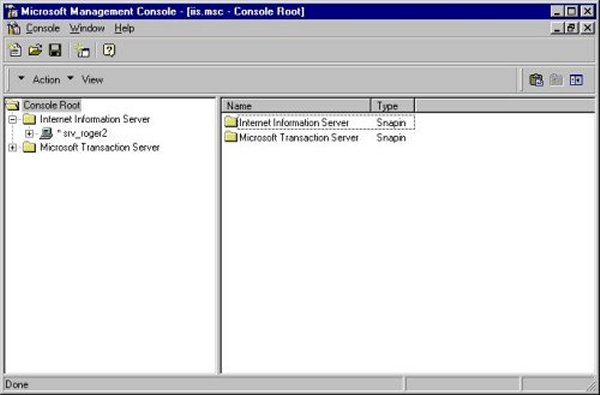Click the grayed-out up-one-level icon
Image resolution: width=600 pixels, height=395 pixels.
(556, 80)
